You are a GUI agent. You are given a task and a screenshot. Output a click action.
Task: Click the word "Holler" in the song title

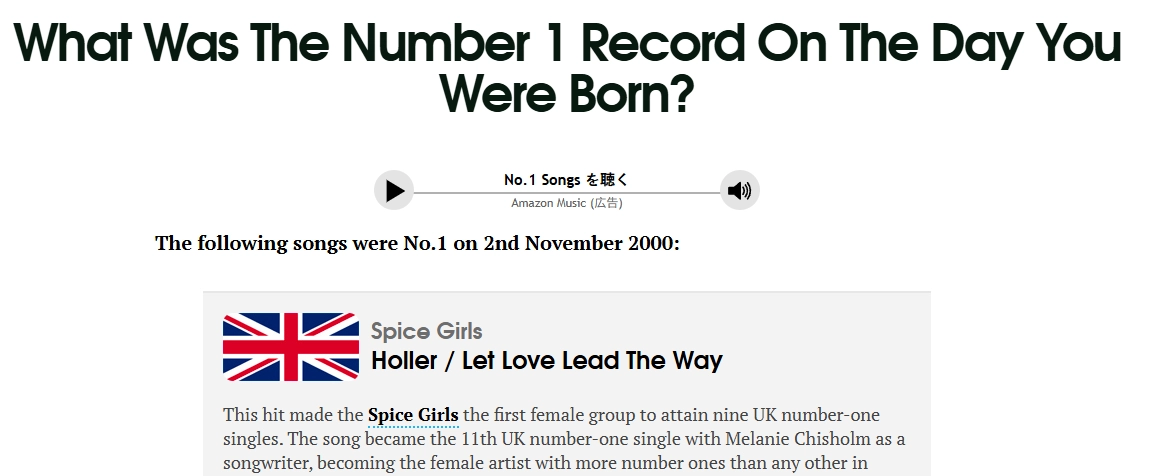[x=404, y=361]
